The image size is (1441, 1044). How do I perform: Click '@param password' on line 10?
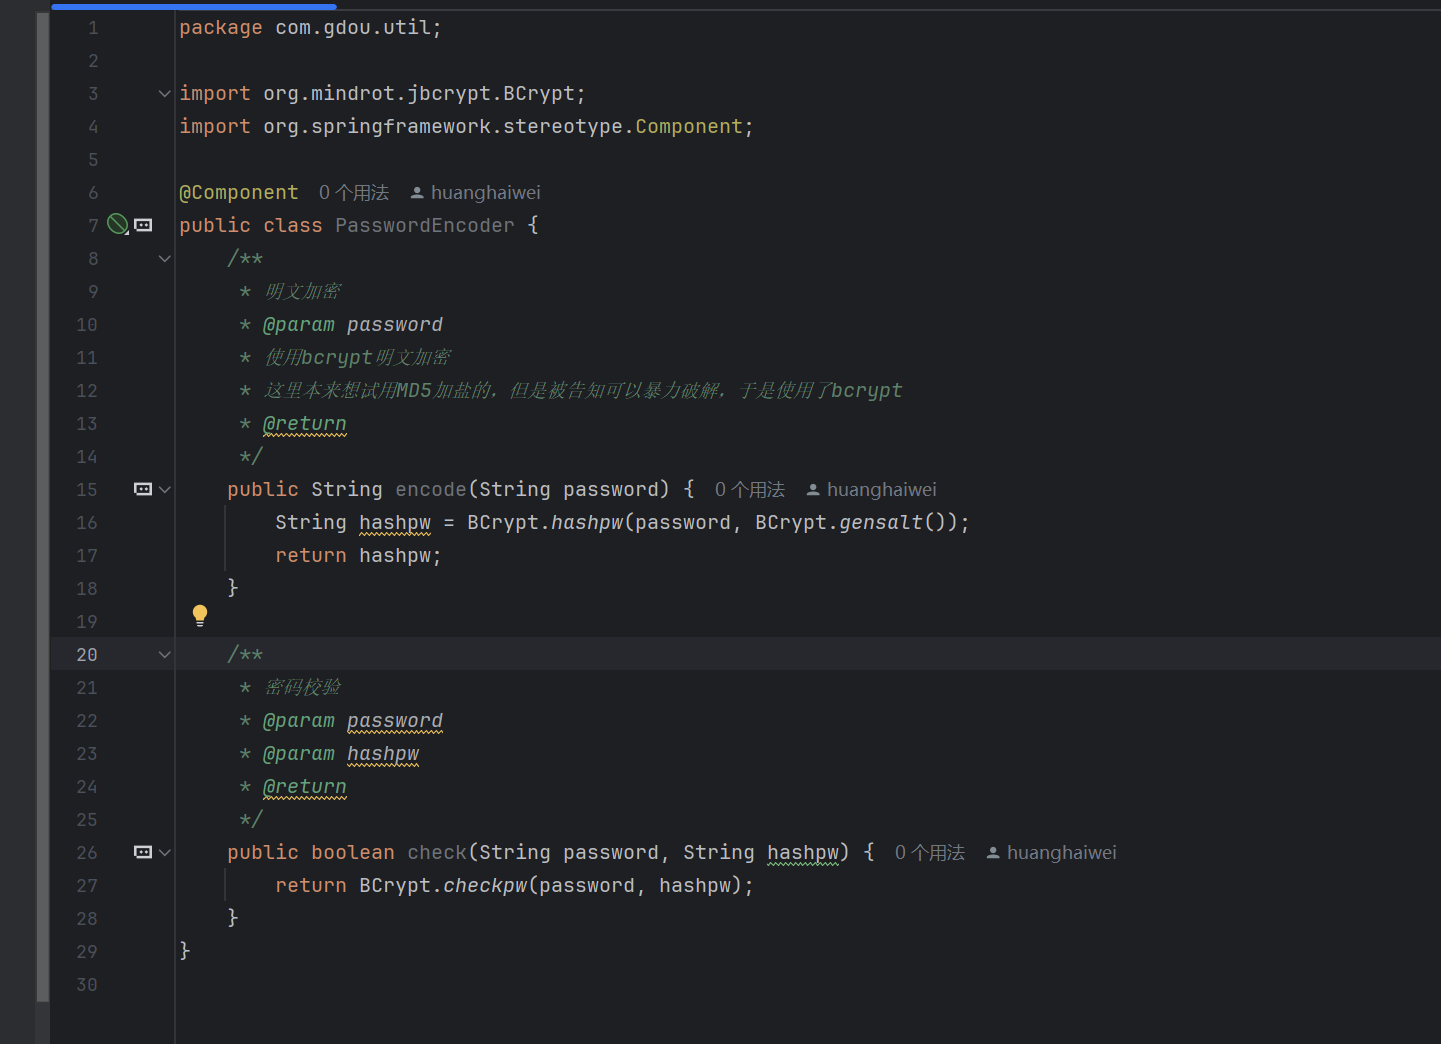[x=353, y=324]
